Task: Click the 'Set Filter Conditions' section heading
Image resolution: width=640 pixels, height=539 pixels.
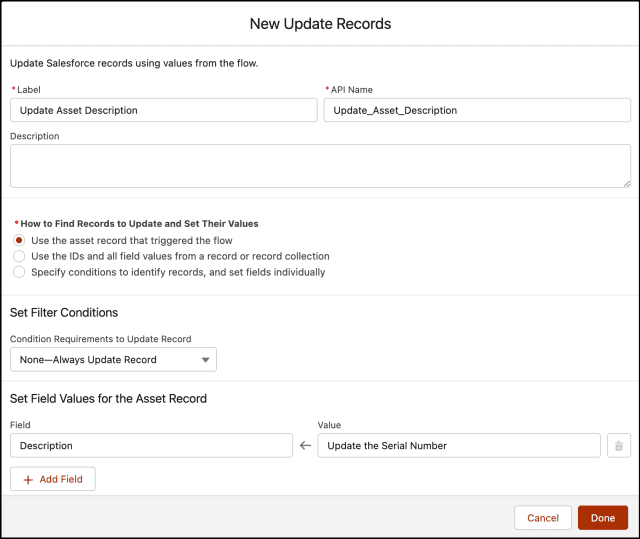Action: click(x=64, y=313)
